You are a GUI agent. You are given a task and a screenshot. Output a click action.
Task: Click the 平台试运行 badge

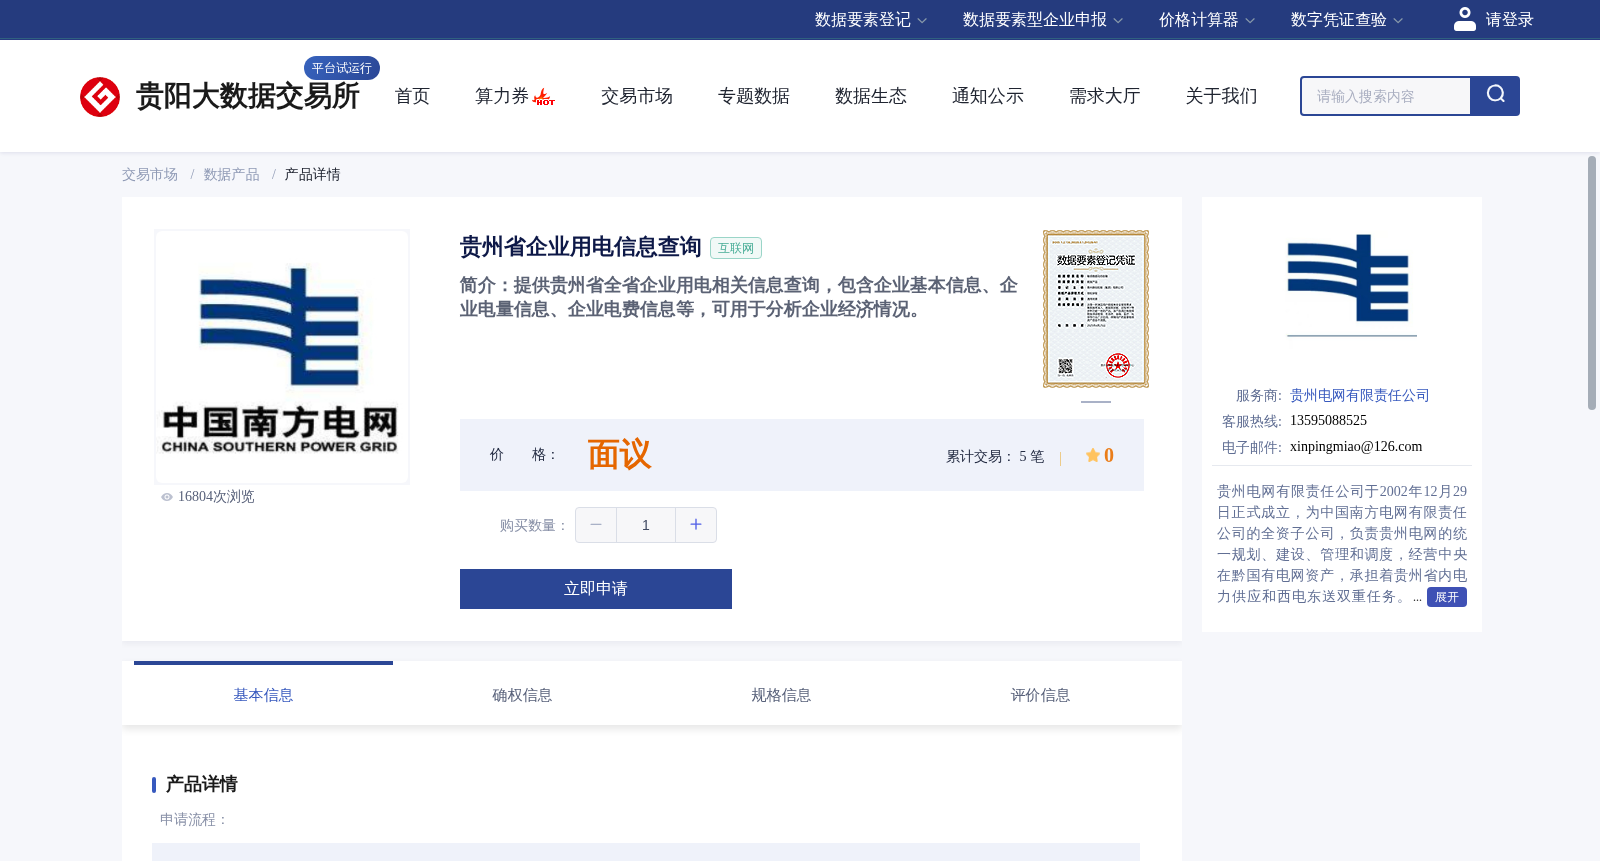coord(342,68)
